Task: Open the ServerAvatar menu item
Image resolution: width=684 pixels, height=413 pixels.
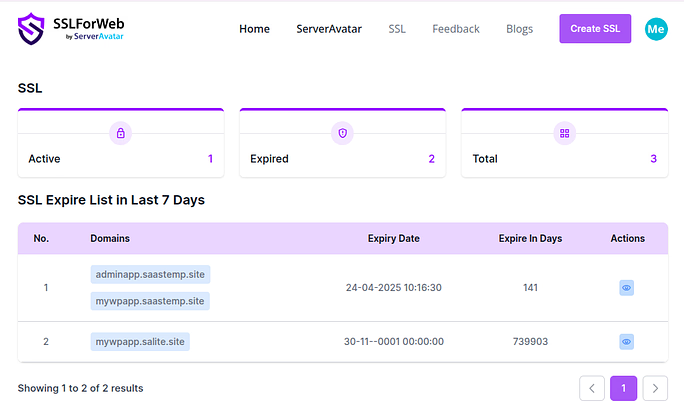Action: [329, 29]
